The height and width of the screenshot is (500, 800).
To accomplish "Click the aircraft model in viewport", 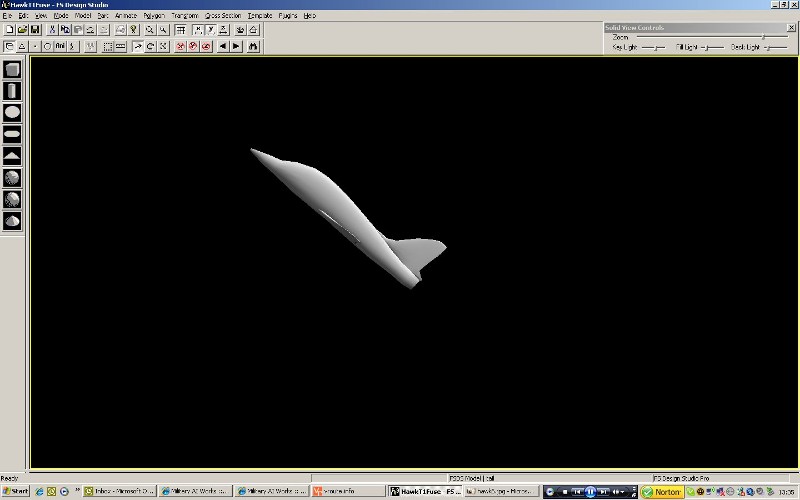I will (x=347, y=217).
